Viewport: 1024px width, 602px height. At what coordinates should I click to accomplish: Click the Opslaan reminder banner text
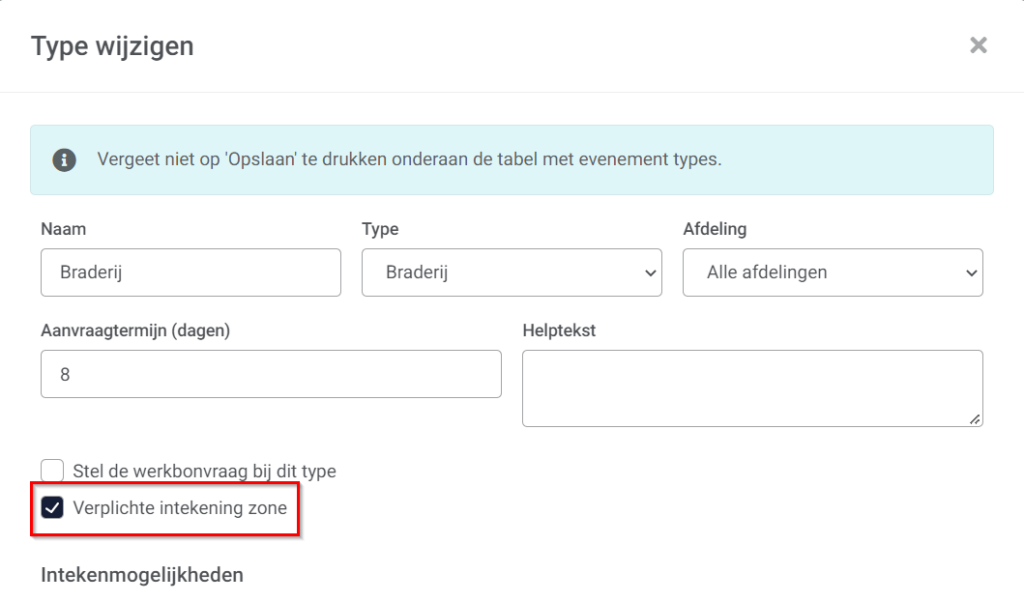pos(409,159)
